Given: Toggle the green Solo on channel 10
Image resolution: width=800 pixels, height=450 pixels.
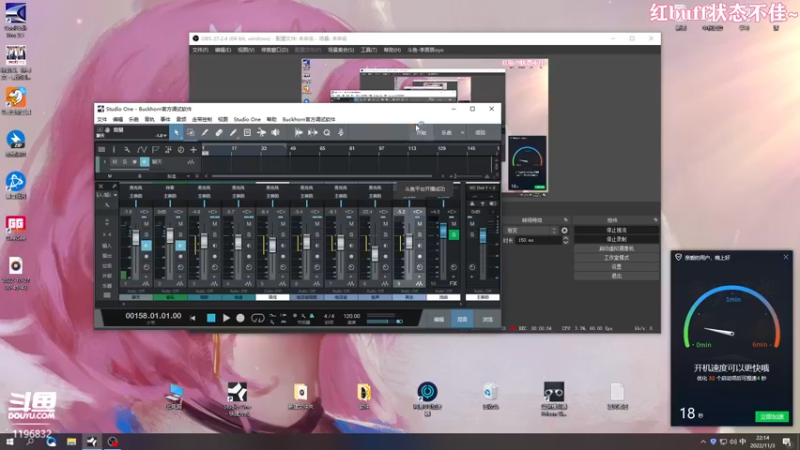Looking at the screenshot, I should (x=454, y=235).
